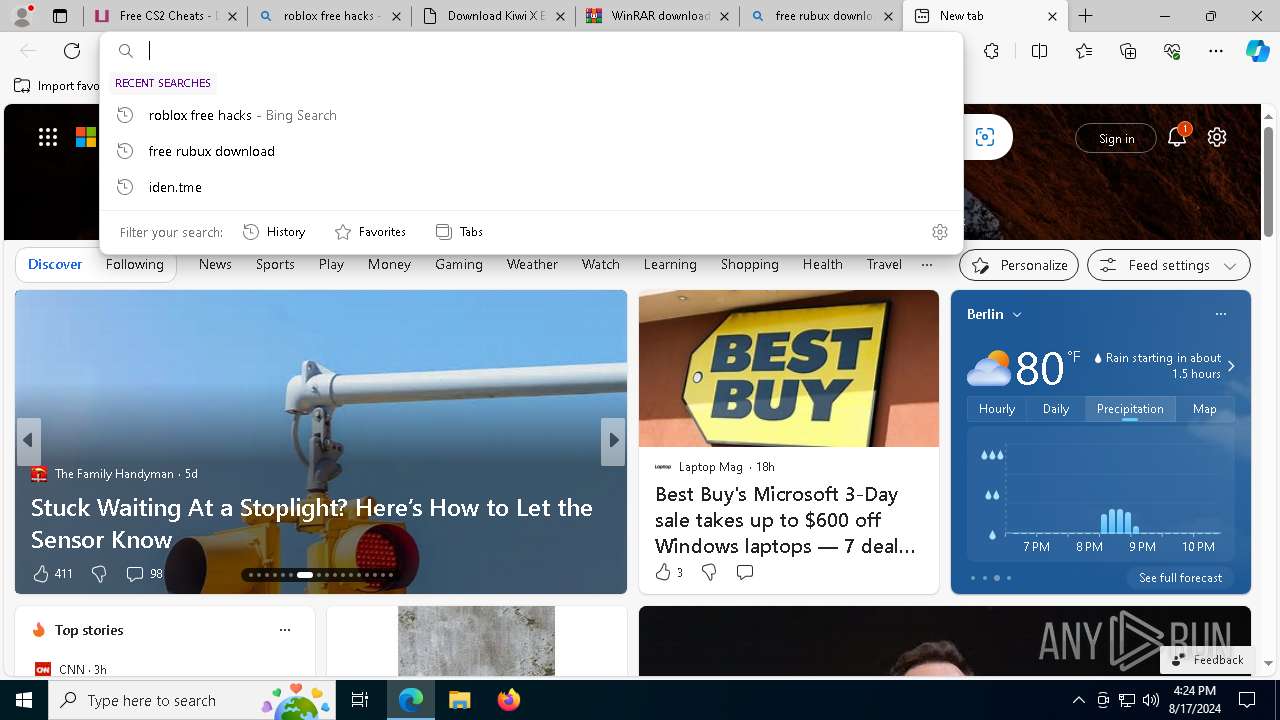The image size is (1280, 720).
Task: Open comments on stoplight article
Action: pos(135,573)
